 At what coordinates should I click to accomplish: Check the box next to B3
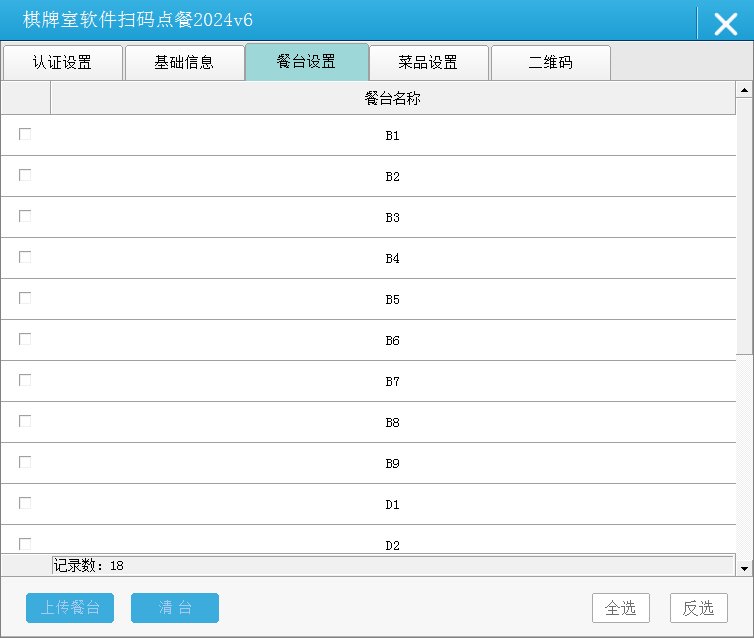pyautogui.click(x=25, y=217)
